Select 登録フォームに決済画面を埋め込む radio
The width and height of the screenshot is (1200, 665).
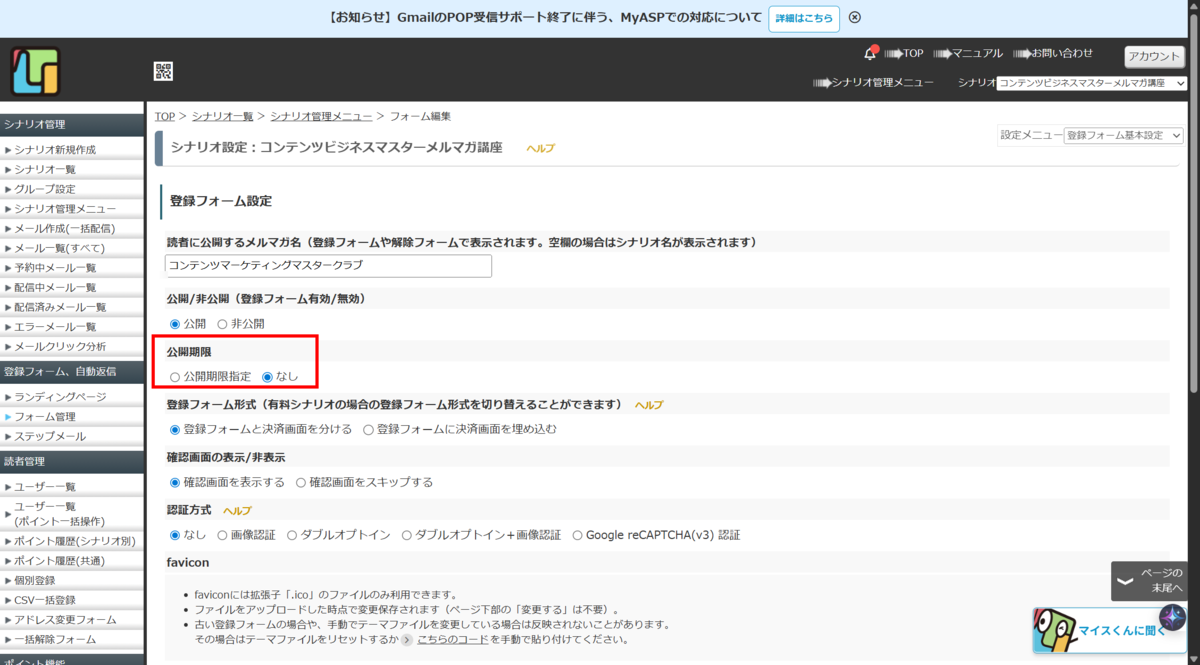(x=368, y=429)
